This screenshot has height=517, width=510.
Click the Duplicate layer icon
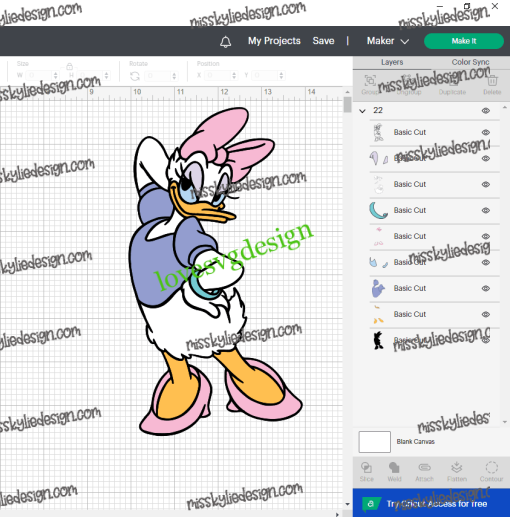coord(452,81)
